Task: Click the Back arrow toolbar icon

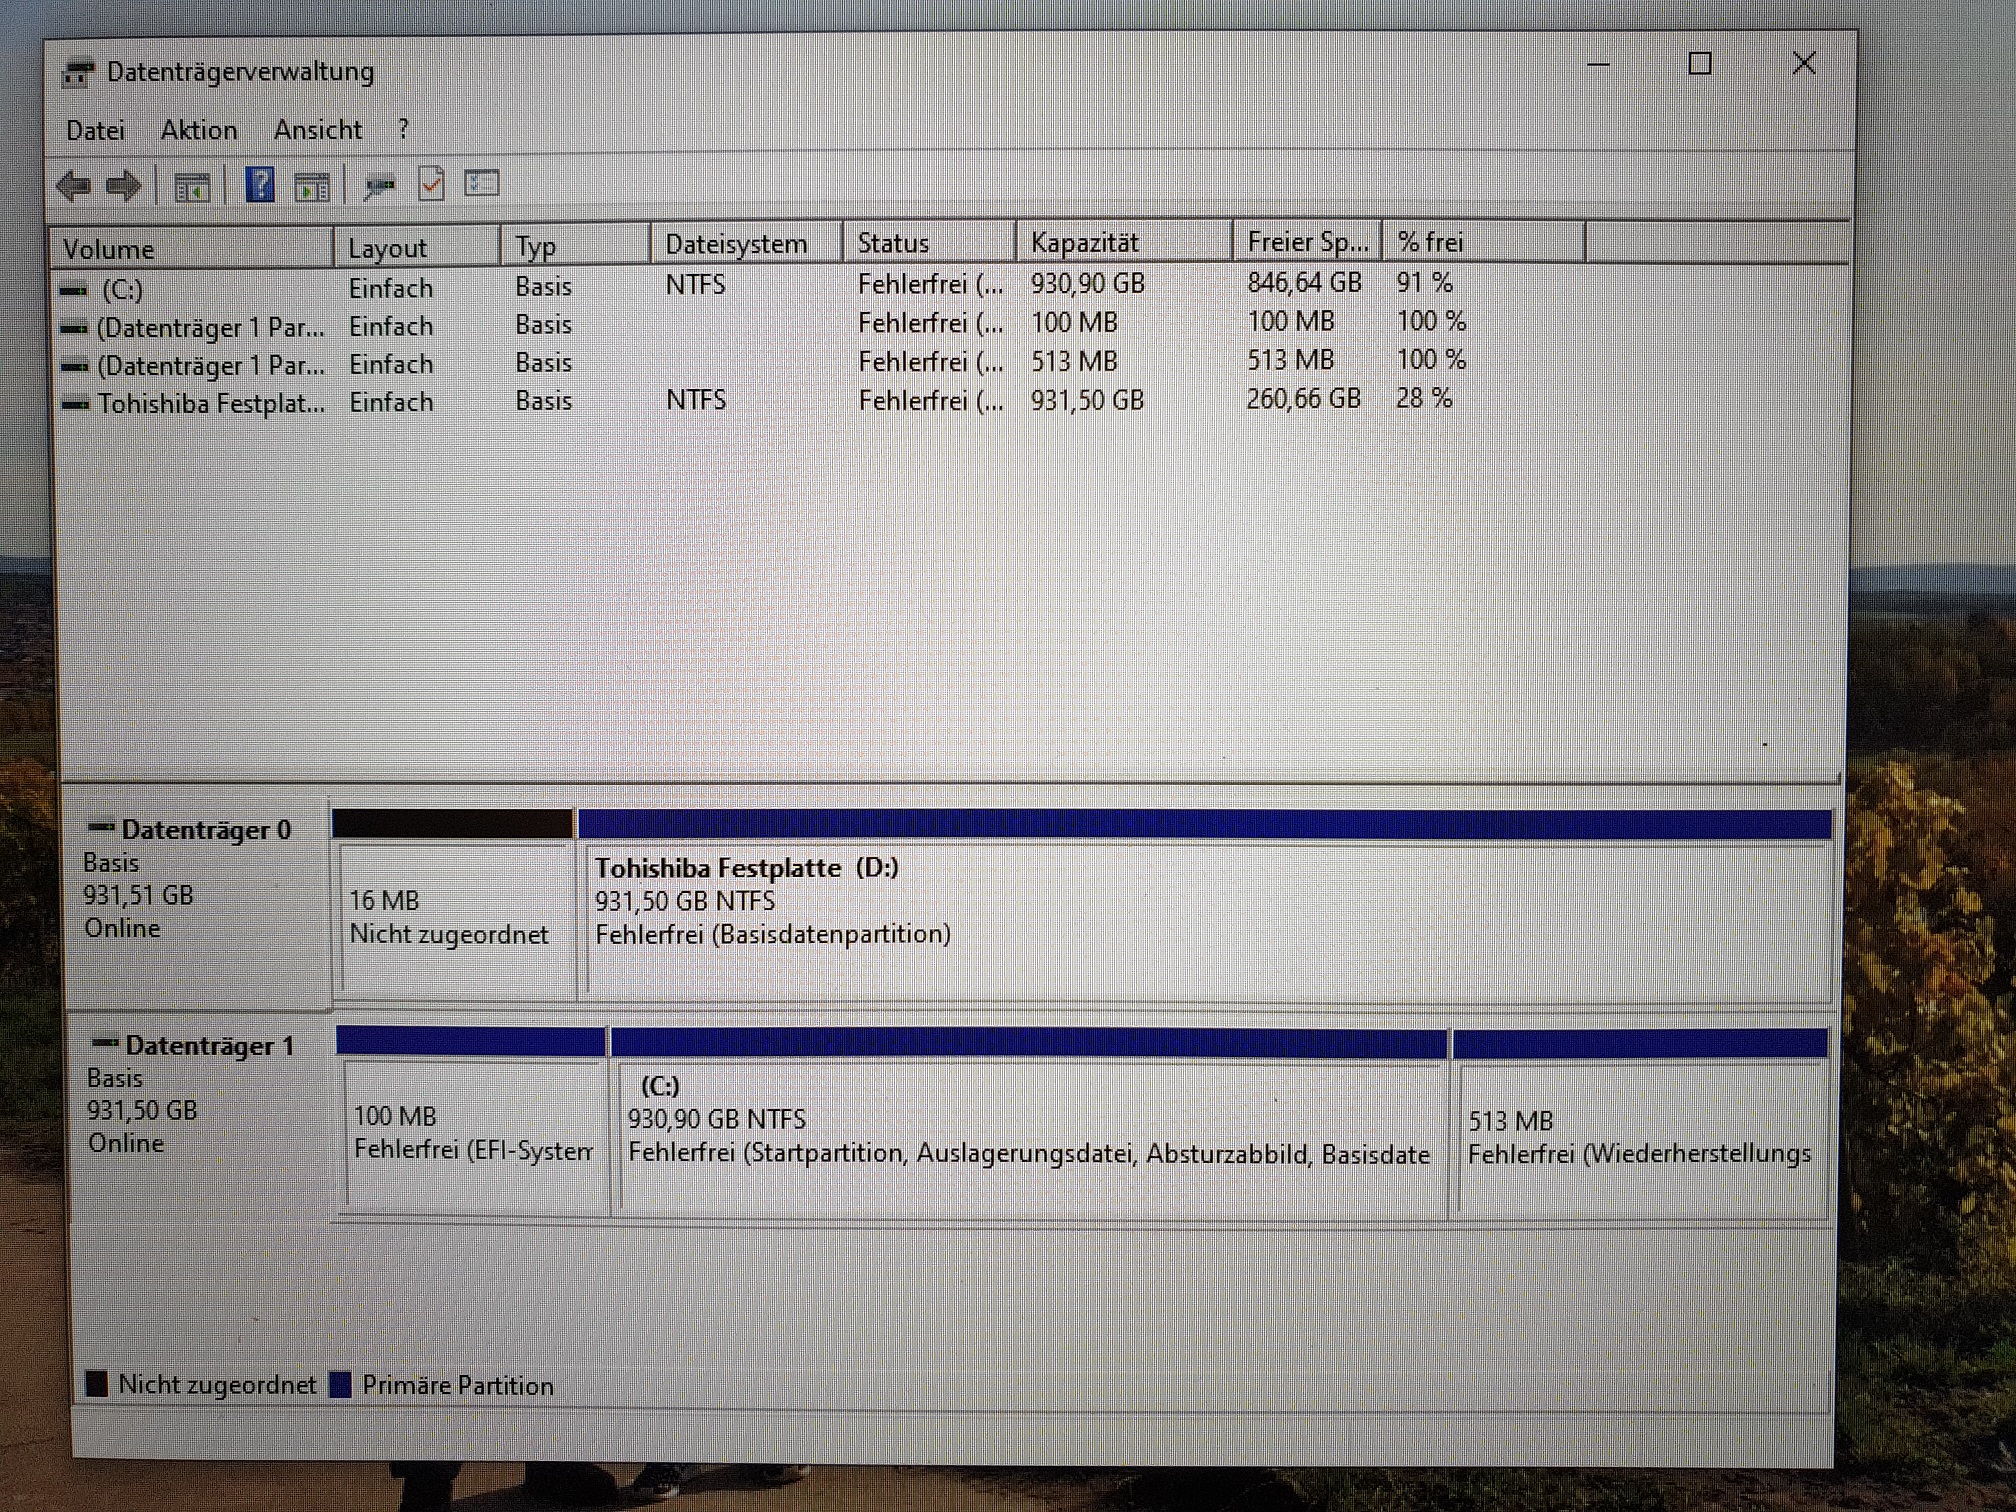Action: 74,186
